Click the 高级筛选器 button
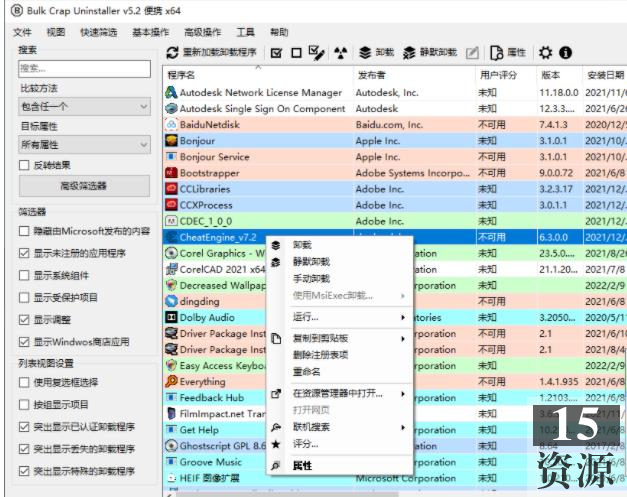 [84, 186]
